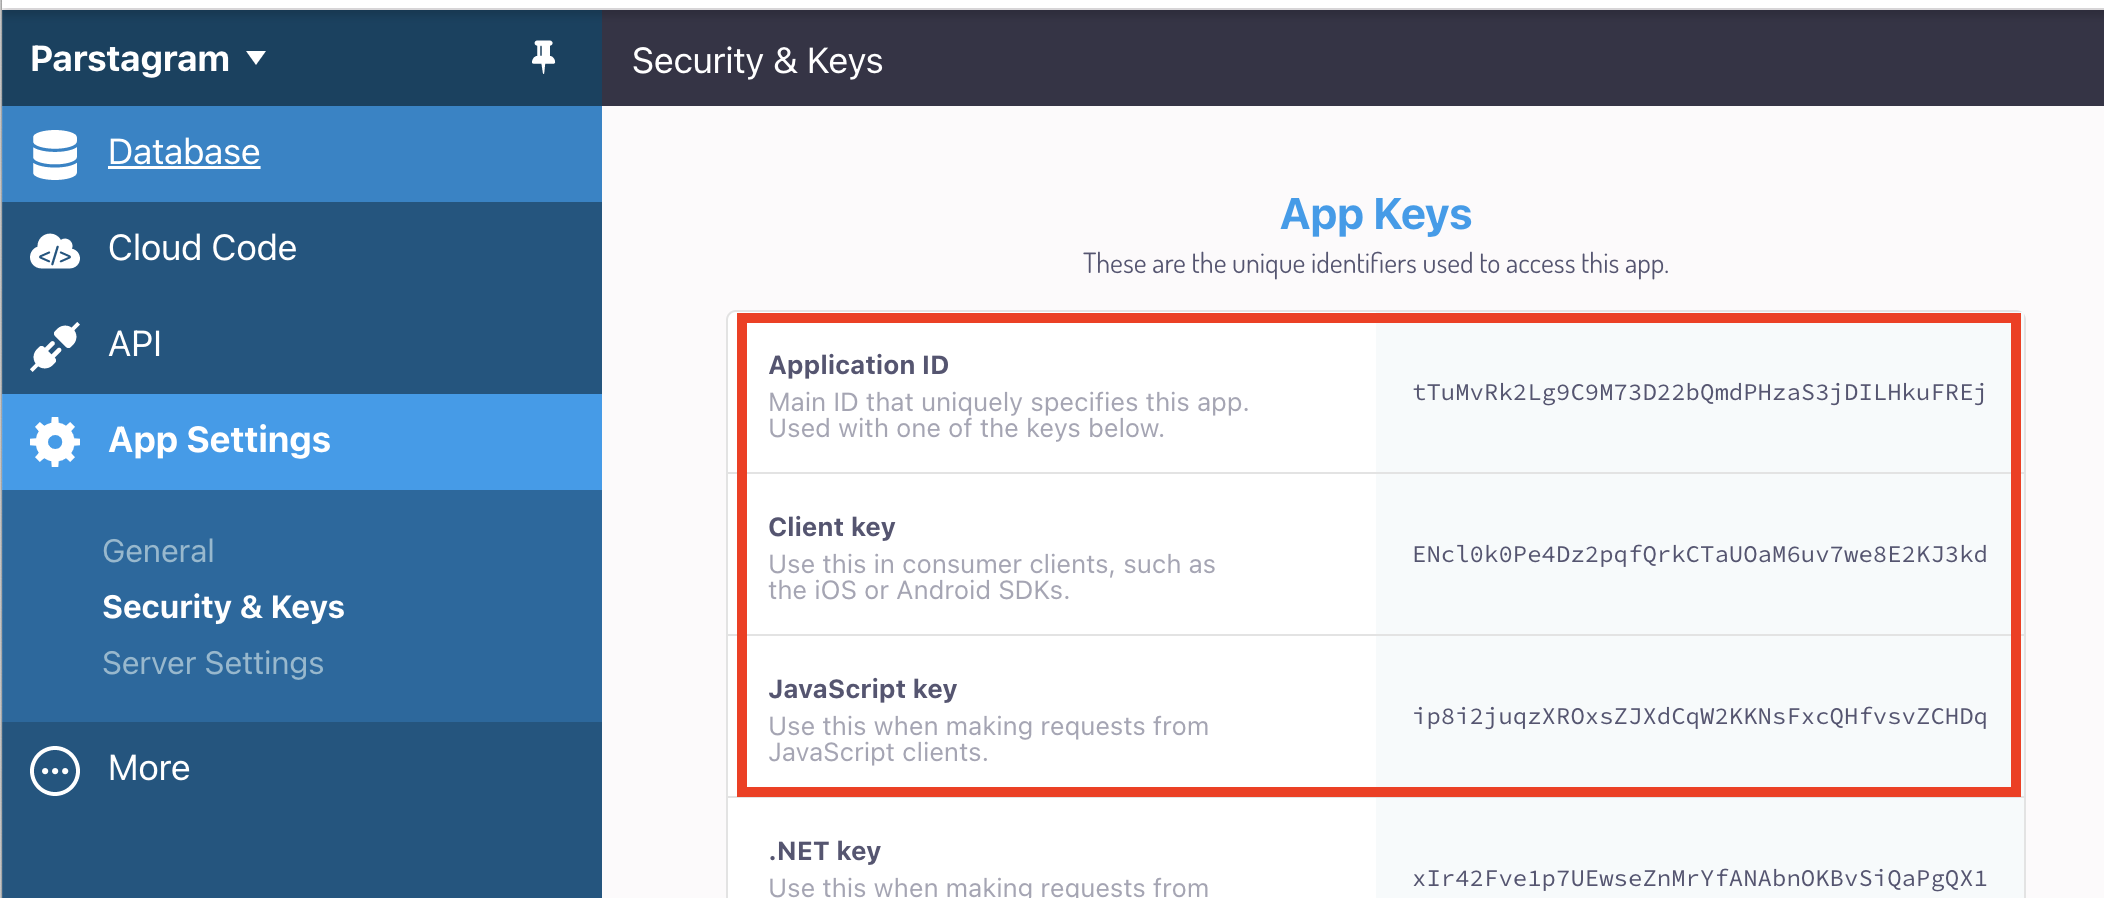This screenshot has width=2104, height=898.
Task: Select App Settings in sidebar
Action: [219, 440]
